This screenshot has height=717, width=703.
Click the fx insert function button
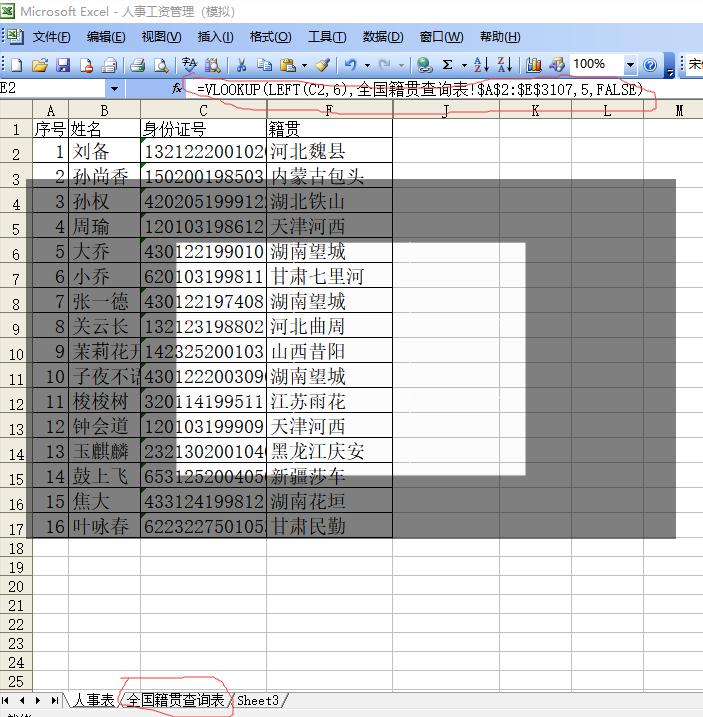pyautogui.click(x=177, y=89)
